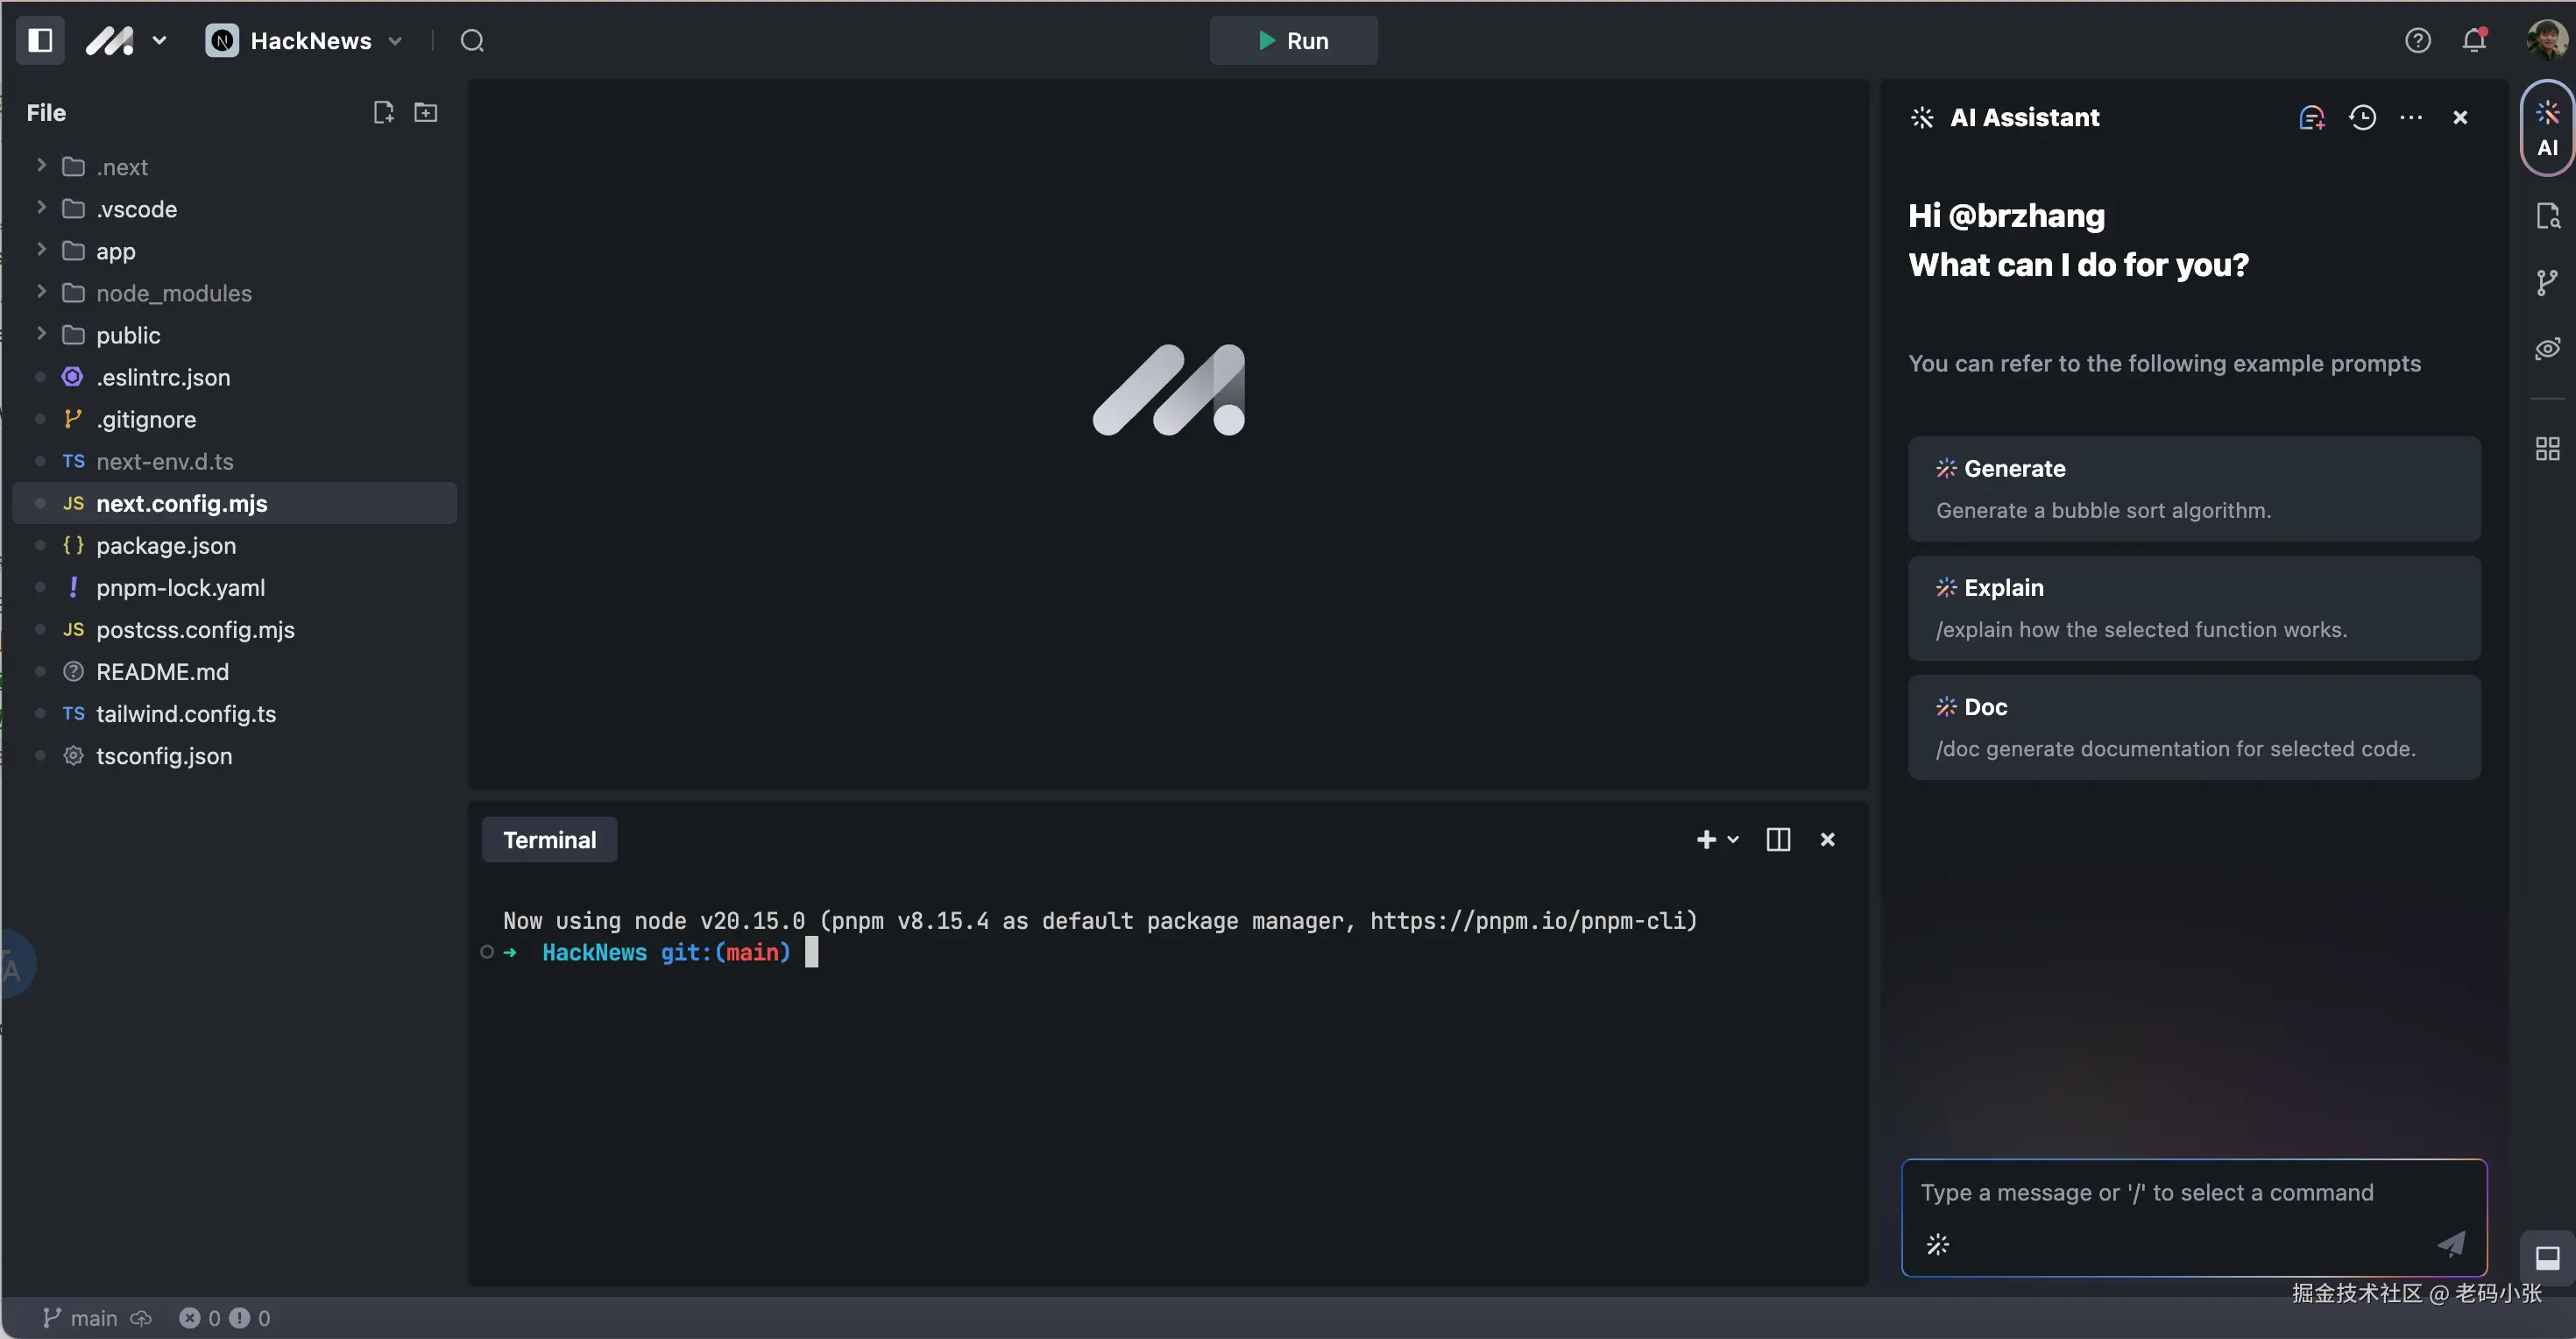Screen dimensions: 2576x1339
Task: Open the help question mark icon
Action: (2417, 40)
